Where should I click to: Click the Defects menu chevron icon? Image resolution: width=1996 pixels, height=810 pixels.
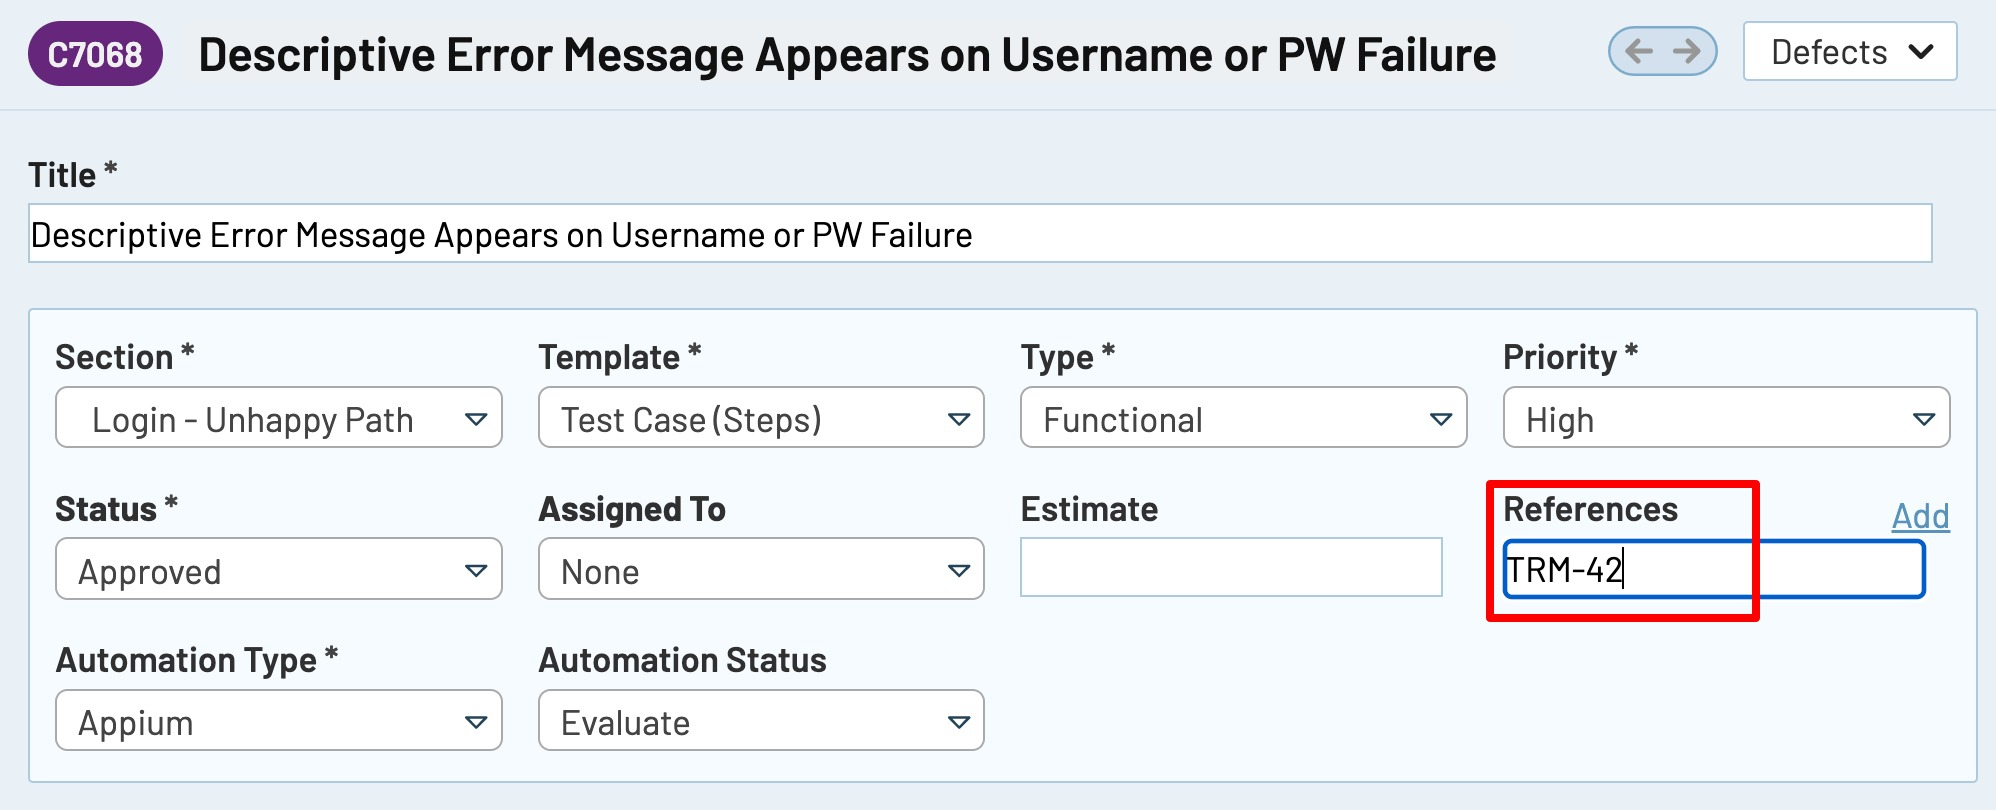[x=1921, y=52]
